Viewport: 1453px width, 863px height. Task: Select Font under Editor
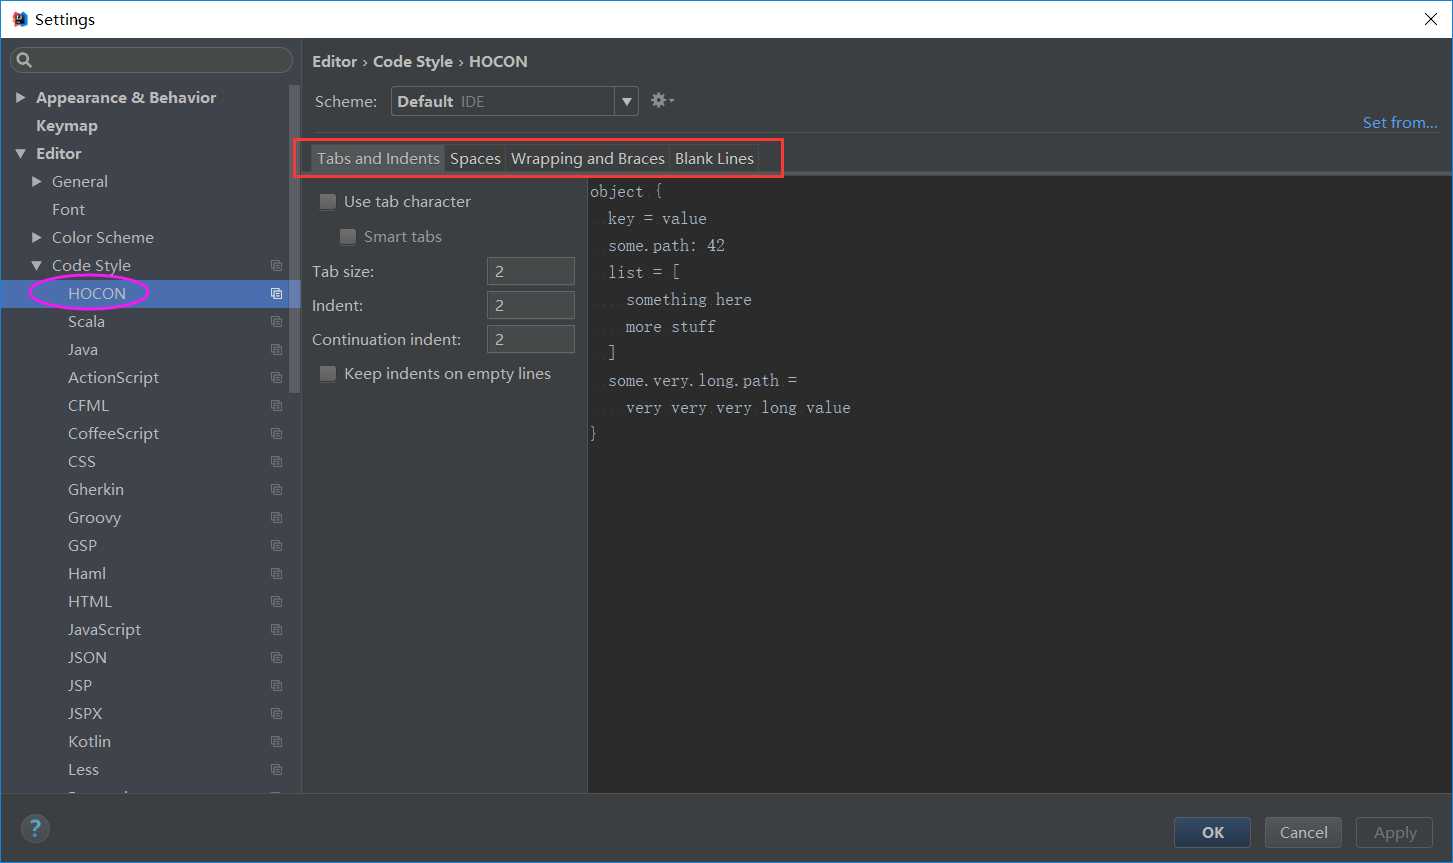pos(68,209)
